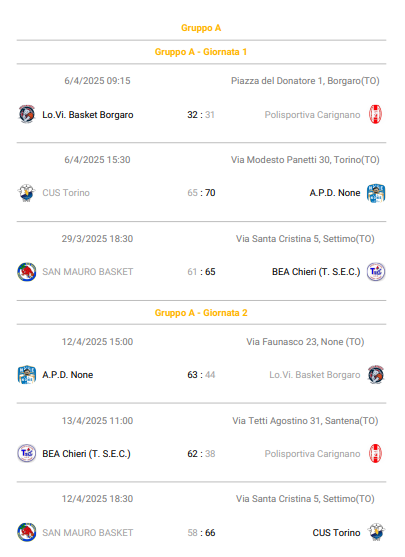This screenshot has height=557, width=405.
Task: Open Piazza del Donatore 1, Borgaro address
Action: [305, 81]
